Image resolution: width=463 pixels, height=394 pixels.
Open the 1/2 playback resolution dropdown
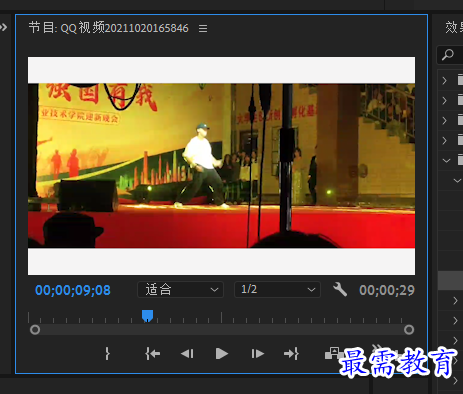click(277, 289)
